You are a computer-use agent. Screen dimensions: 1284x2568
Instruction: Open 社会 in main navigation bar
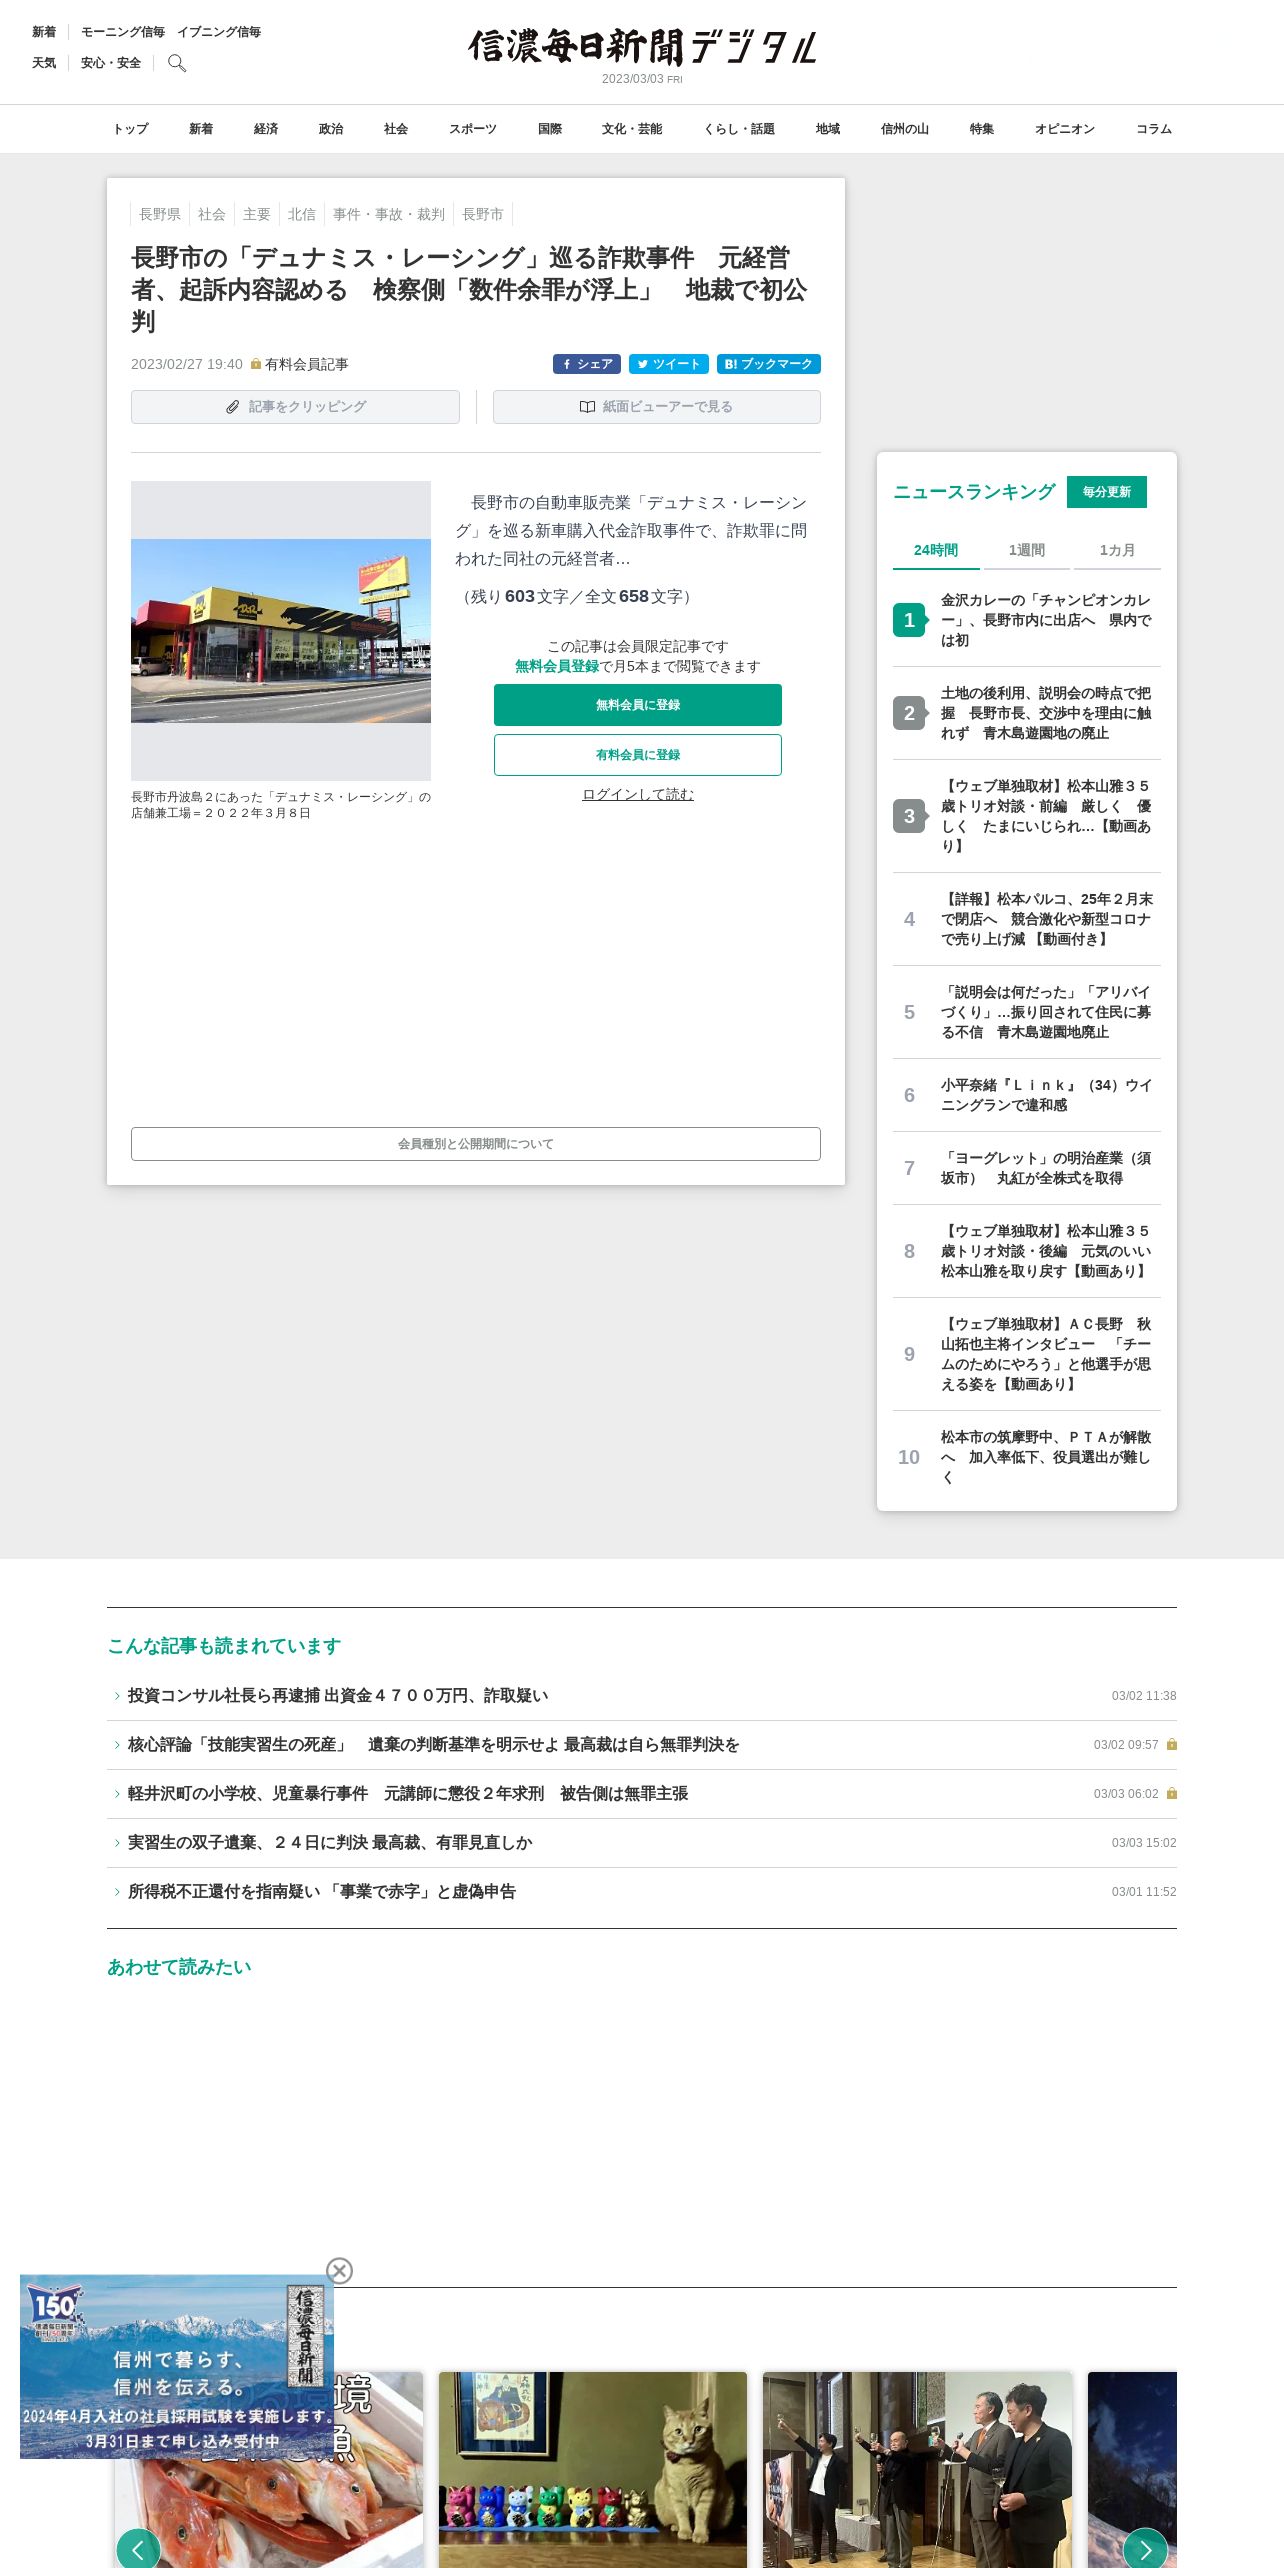click(x=396, y=129)
